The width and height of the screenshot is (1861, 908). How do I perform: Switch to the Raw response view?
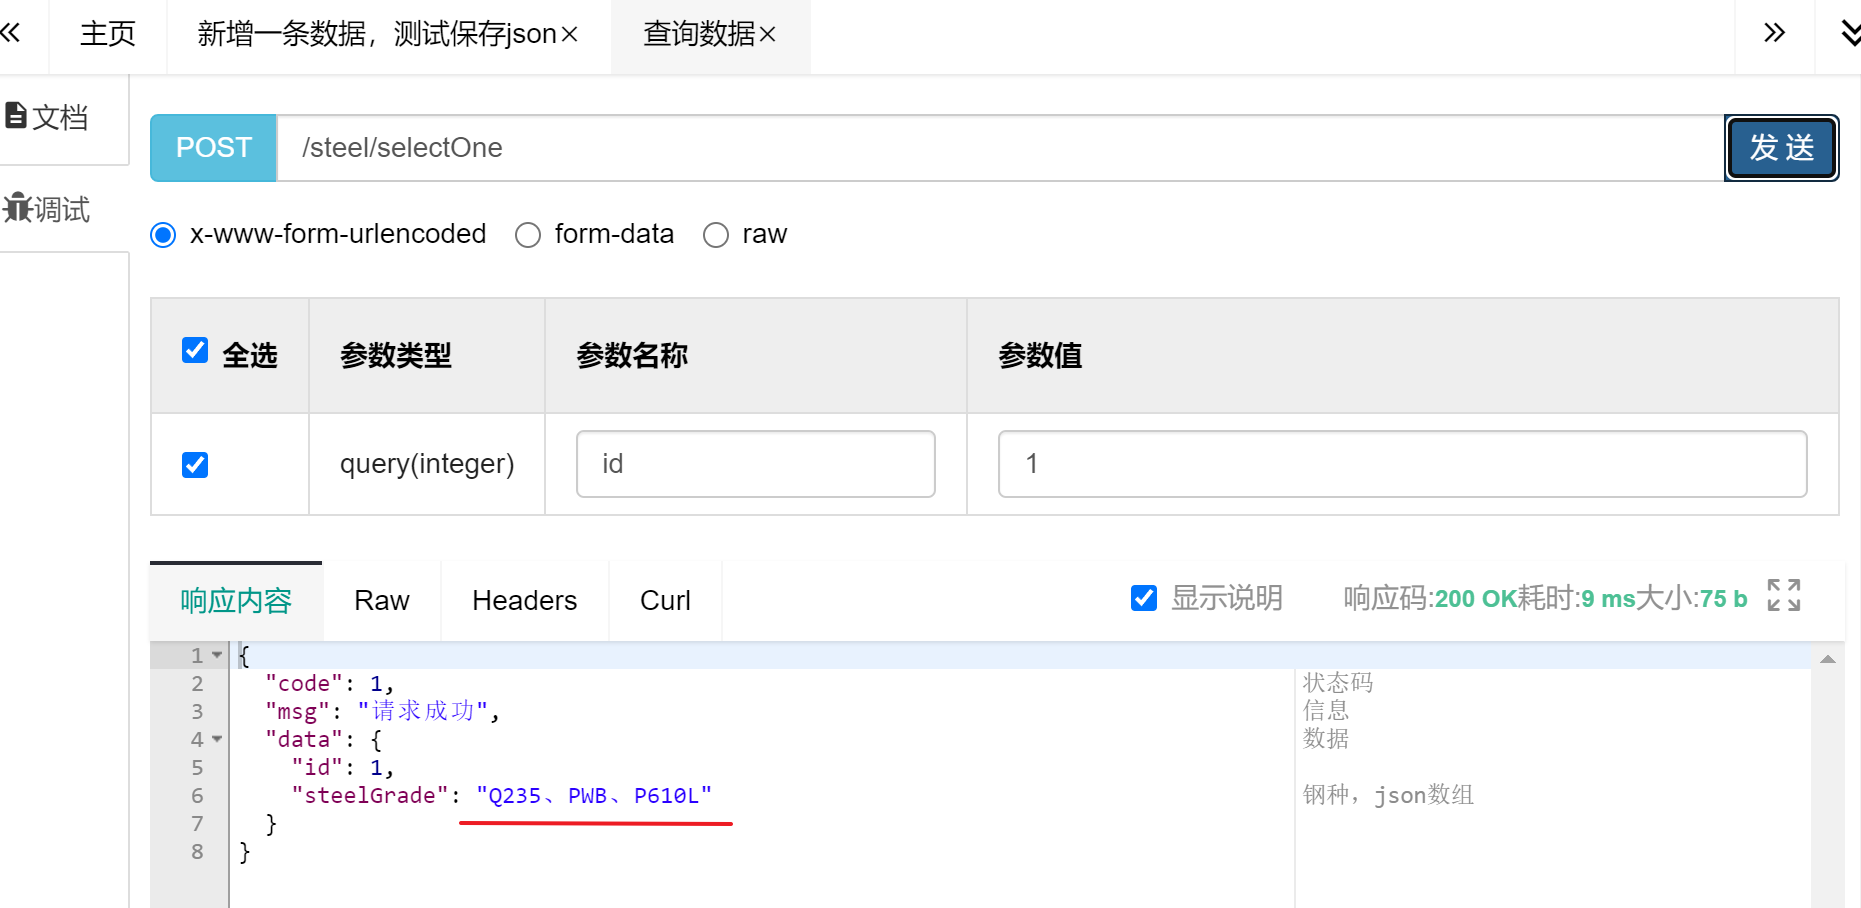(x=381, y=600)
